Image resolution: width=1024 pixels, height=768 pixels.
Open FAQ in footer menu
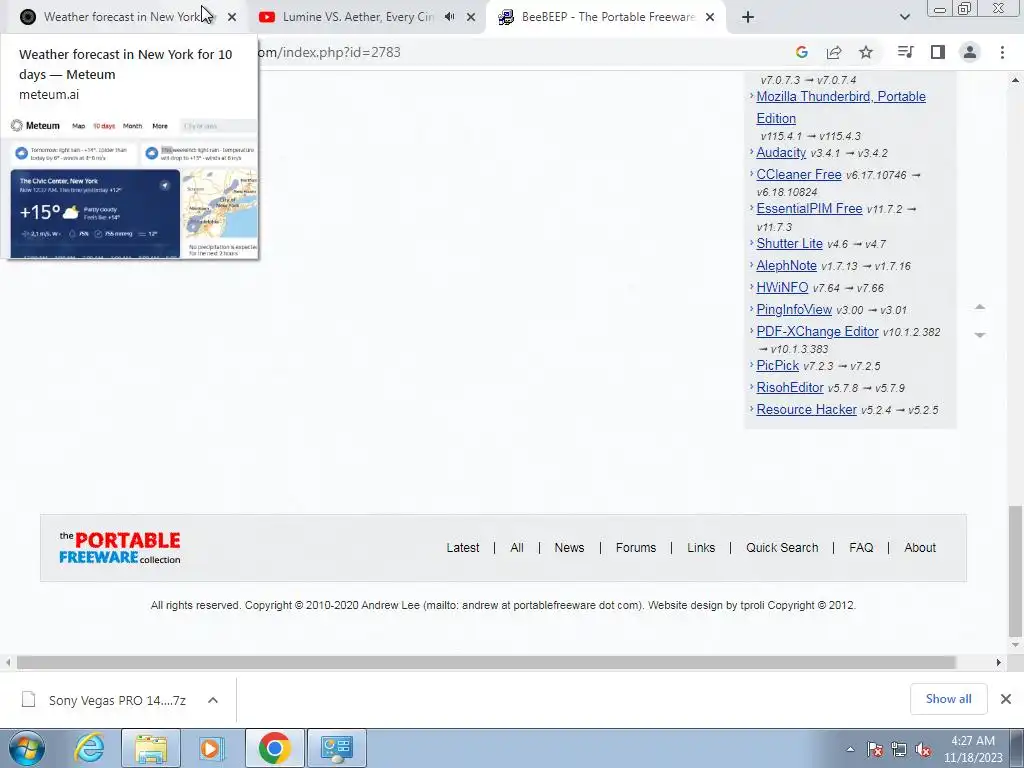click(861, 548)
